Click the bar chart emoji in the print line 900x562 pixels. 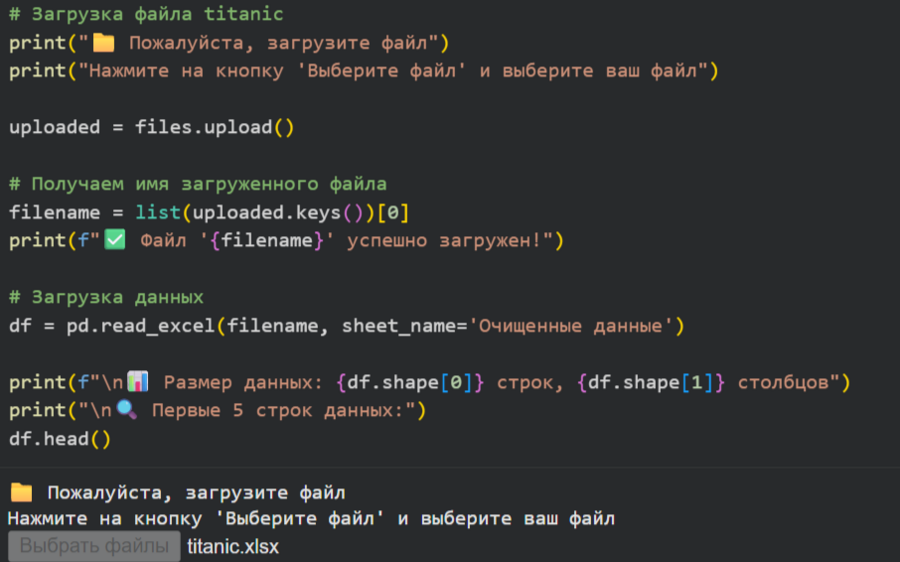[x=138, y=381]
